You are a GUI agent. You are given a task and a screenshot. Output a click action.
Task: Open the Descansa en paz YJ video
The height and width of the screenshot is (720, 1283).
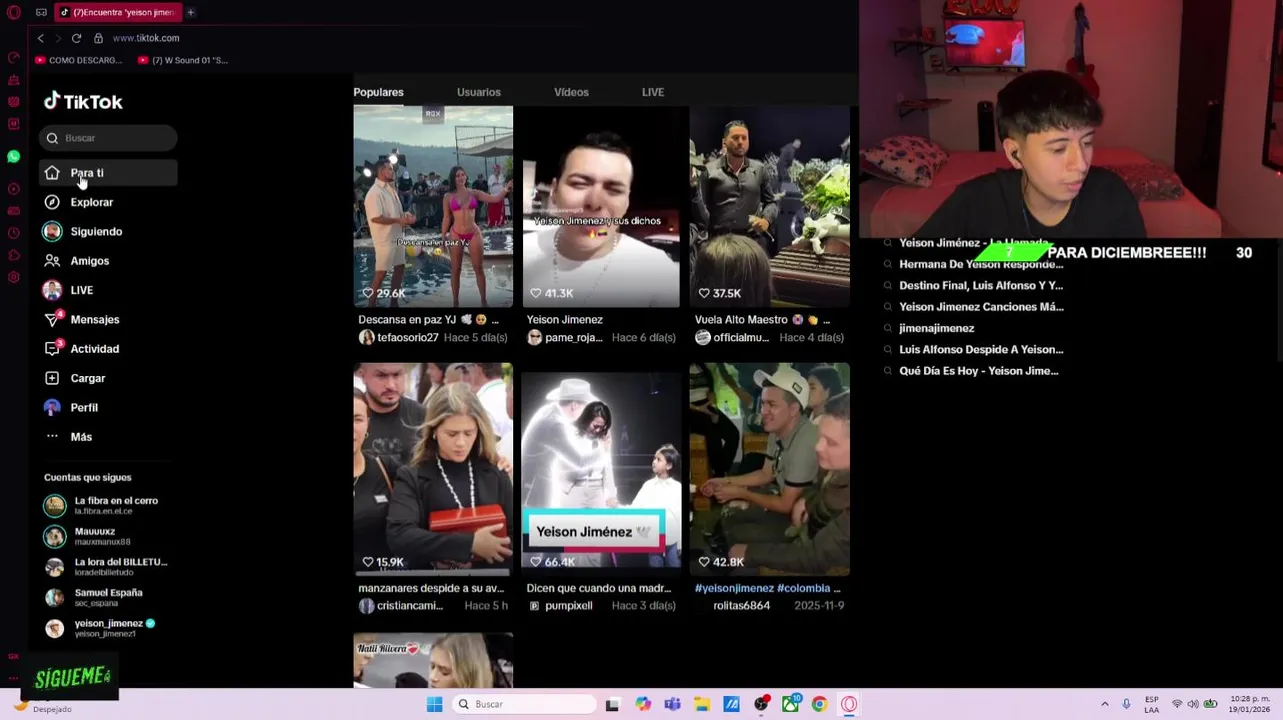click(433, 206)
